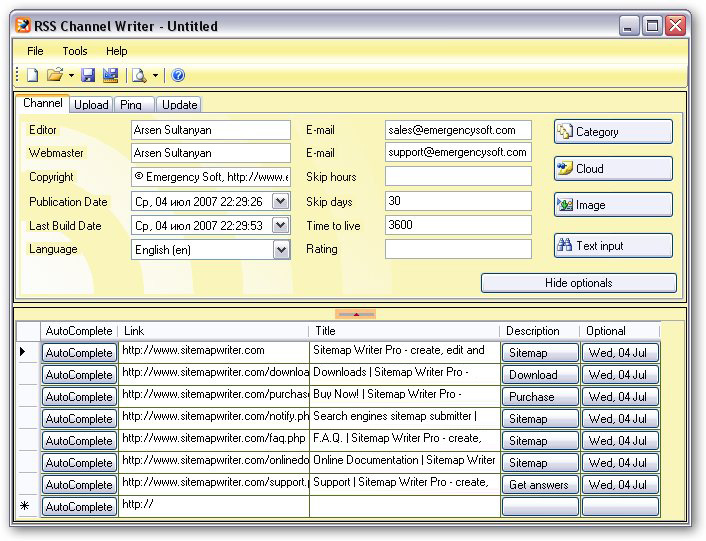Click the Hide optionals button
The height and width of the screenshot is (541, 706).
(x=579, y=283)
